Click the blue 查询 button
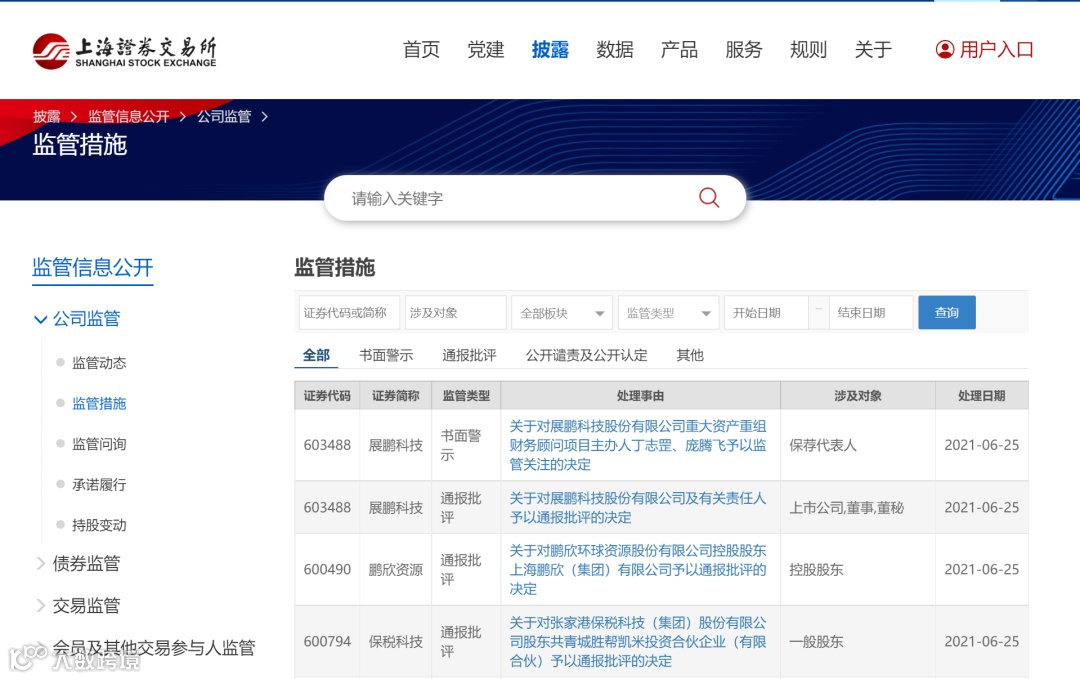 pos(946,313)
